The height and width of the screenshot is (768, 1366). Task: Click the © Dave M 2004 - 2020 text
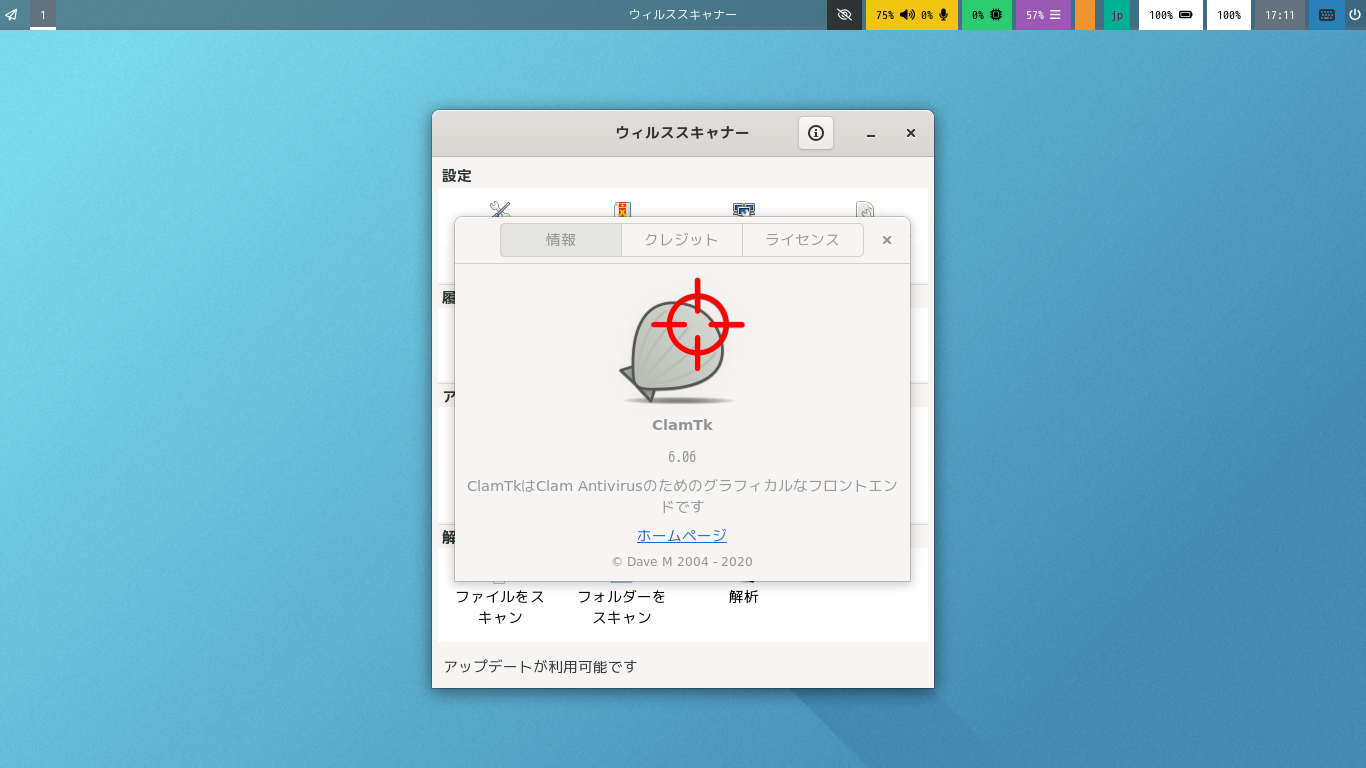[682, 562]
